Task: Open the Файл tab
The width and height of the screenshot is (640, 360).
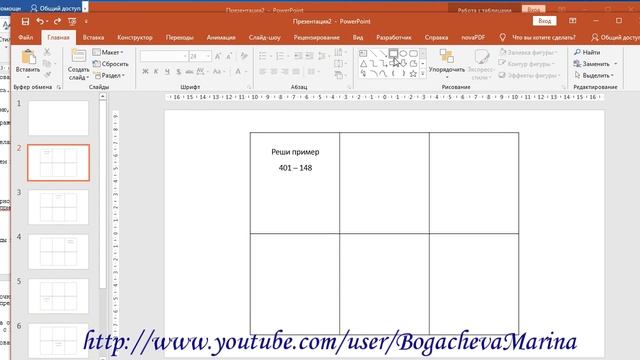Action: [25, 38]
